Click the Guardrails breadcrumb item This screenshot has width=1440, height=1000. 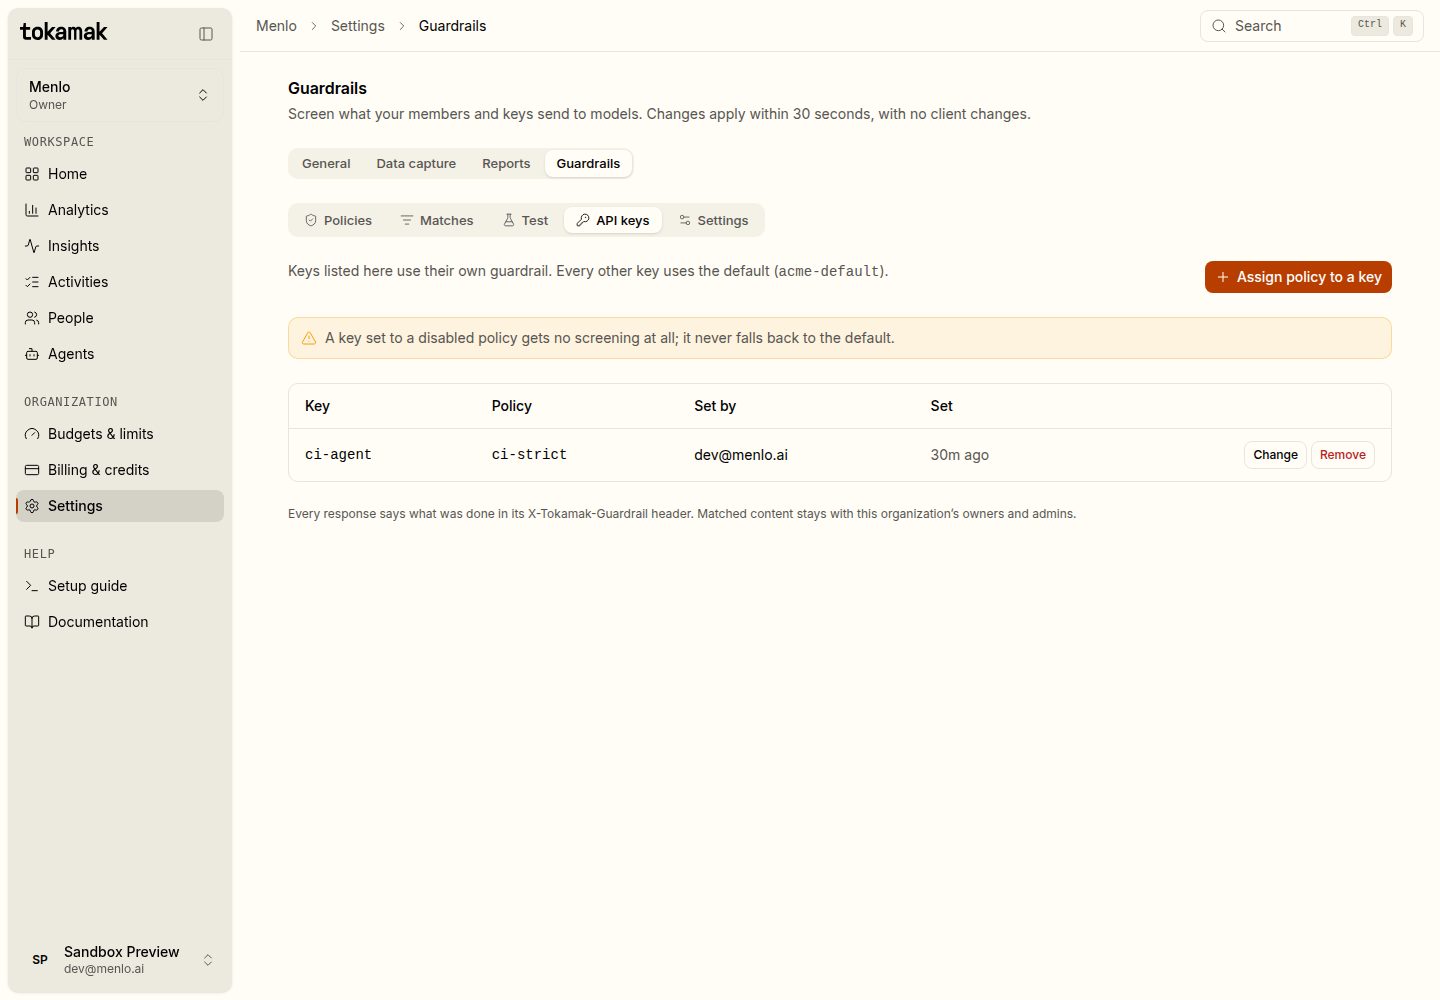452,26
